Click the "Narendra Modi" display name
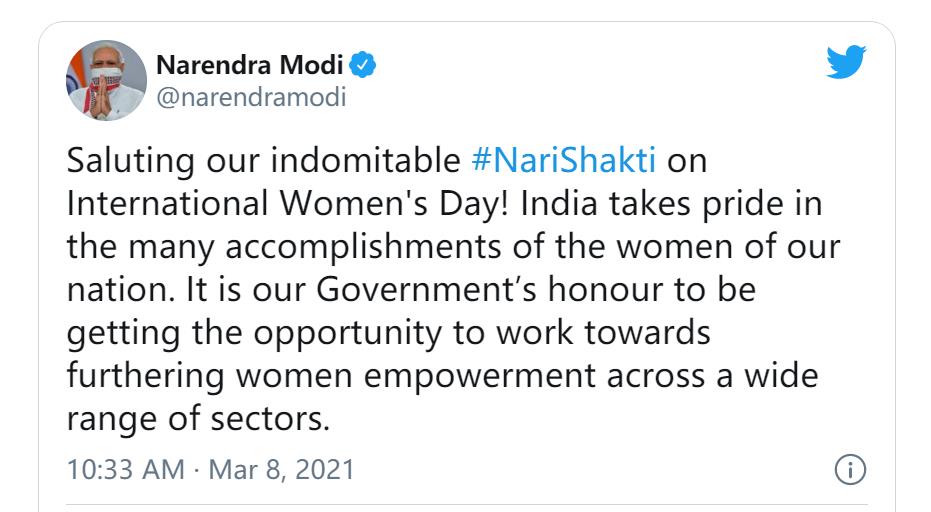 (250, 68)
